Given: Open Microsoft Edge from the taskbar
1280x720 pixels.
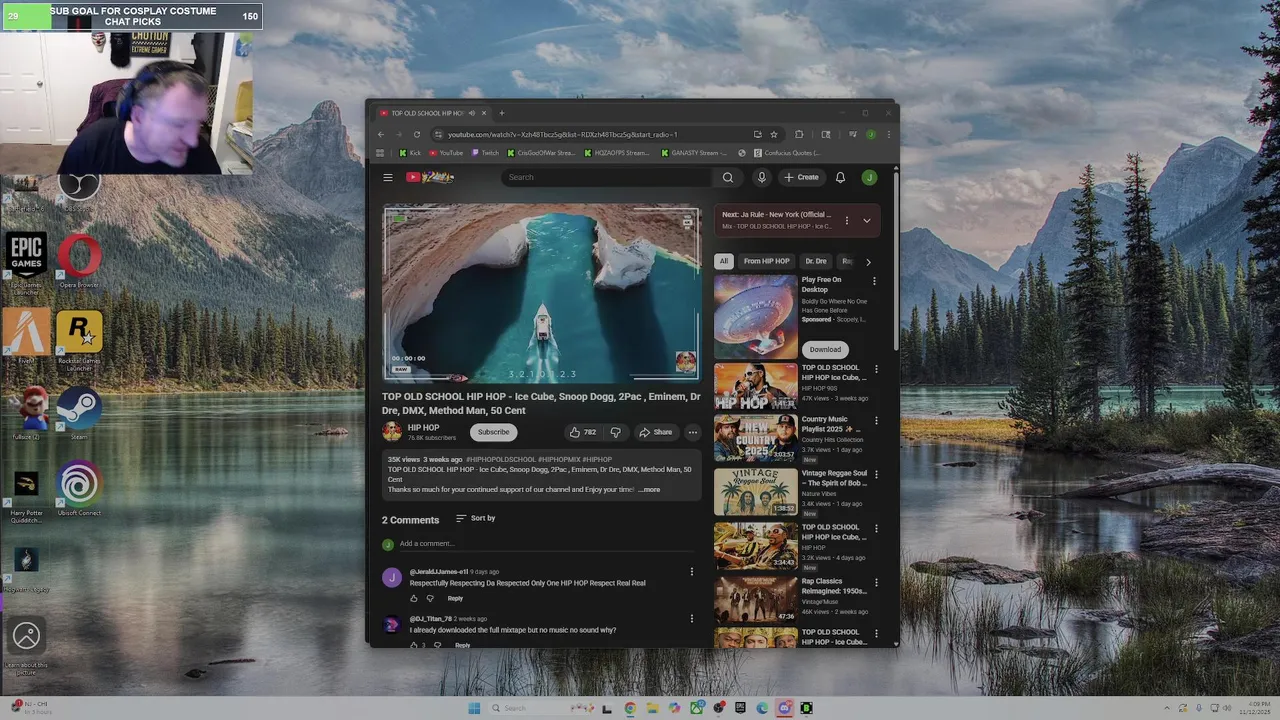Looking at the screenshot, I should 762,708.
